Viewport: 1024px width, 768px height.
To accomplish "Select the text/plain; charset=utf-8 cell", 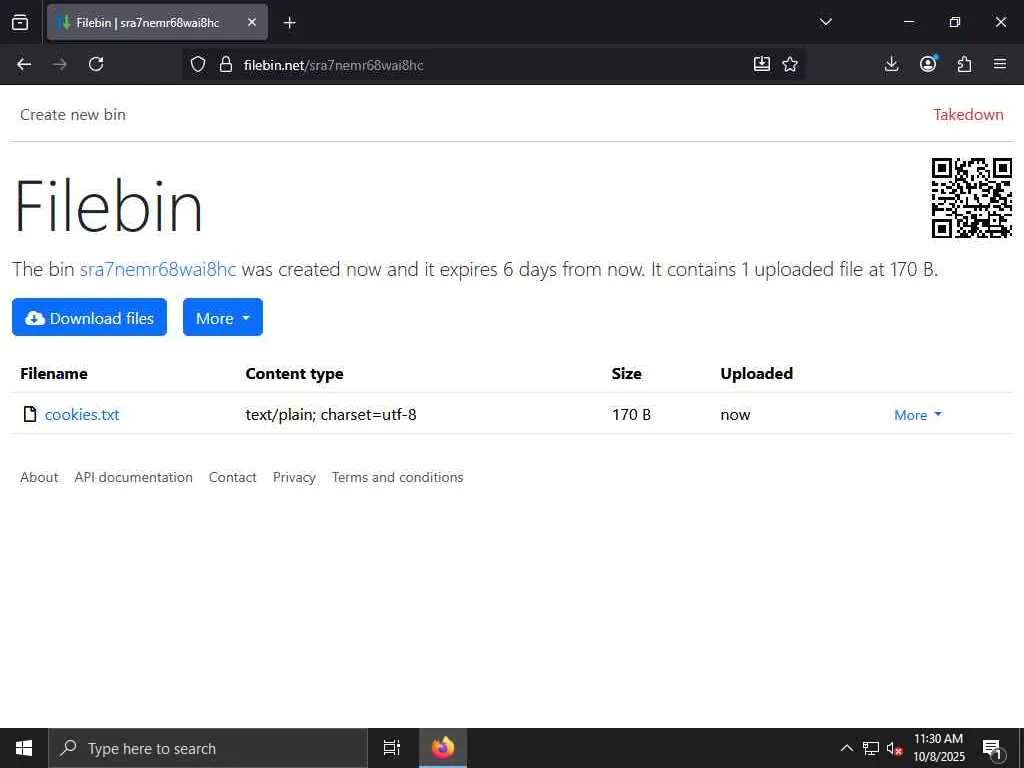I will pyautogui.click(x=331, y=414).
